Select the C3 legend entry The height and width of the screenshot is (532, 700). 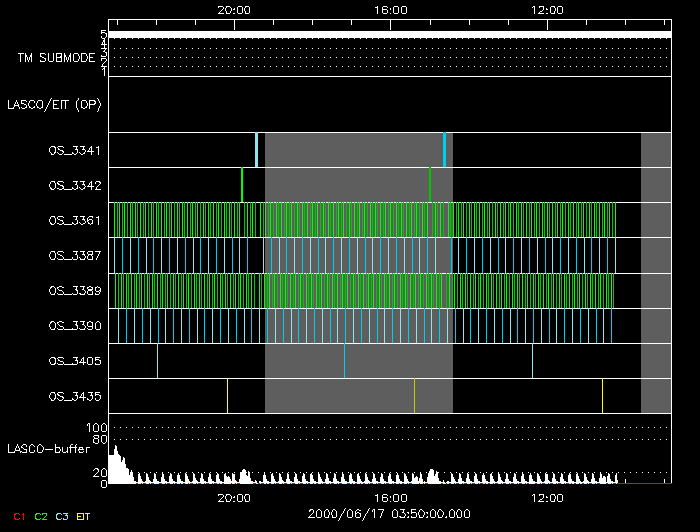63,516
